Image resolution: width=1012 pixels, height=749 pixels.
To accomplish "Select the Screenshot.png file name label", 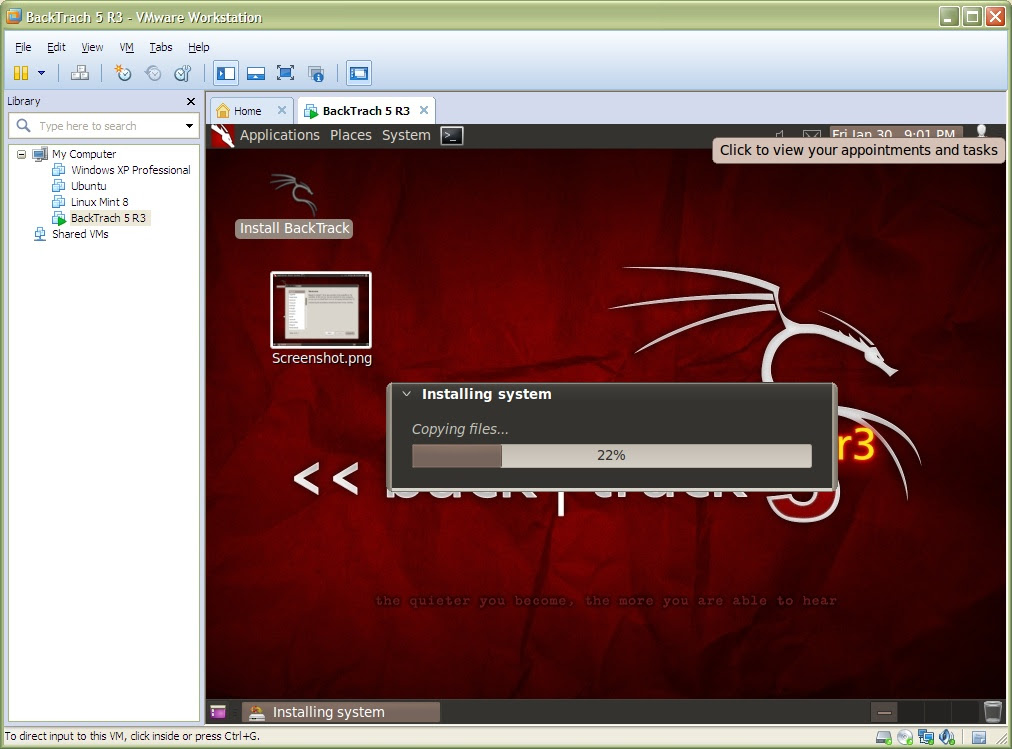I will [x=321, y=358].
